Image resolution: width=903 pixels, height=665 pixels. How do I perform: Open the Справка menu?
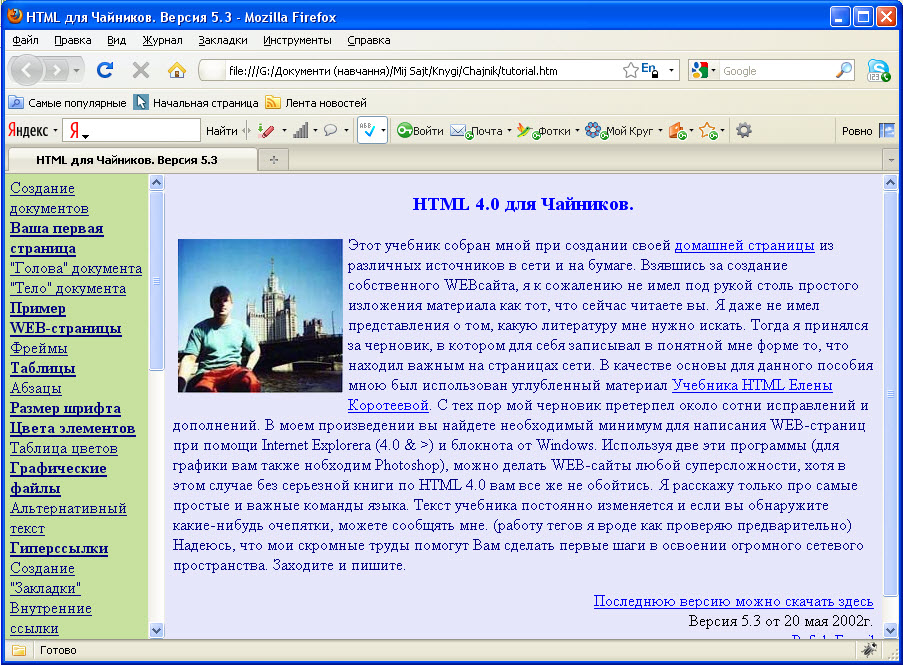[369, 40]
